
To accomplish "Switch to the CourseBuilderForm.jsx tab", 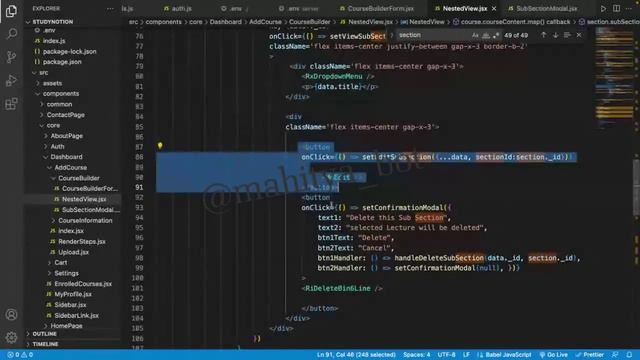I will [x=377, y=9].
